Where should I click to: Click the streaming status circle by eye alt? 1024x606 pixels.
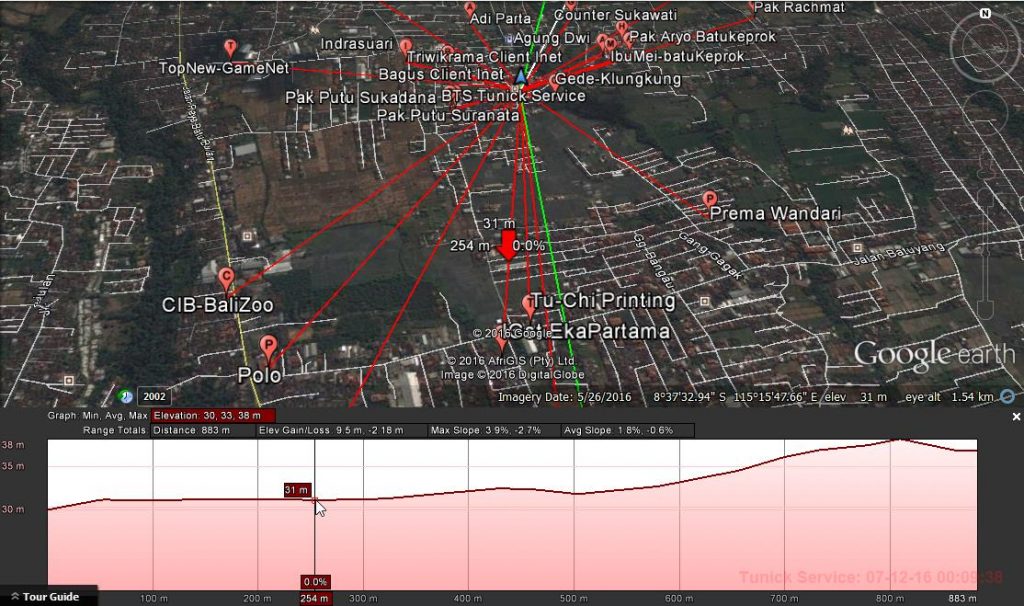click(x=1008, y=396)
